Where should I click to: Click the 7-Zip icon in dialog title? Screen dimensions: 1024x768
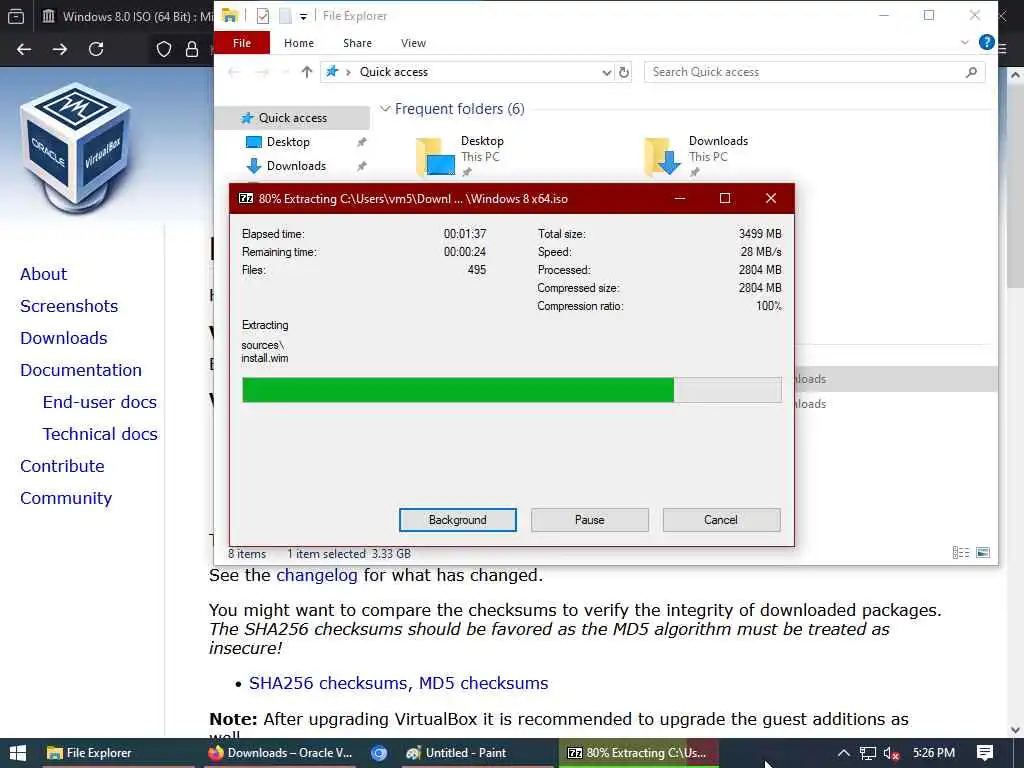click(246, 199)
